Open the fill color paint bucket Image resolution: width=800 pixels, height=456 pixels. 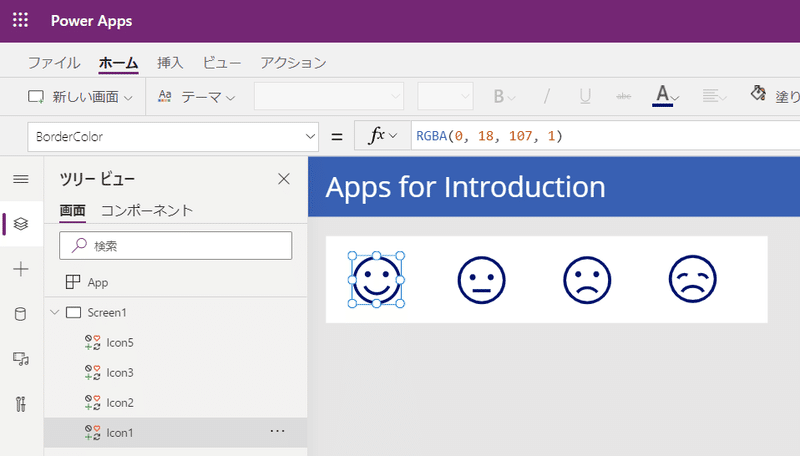tap(758, 94)
